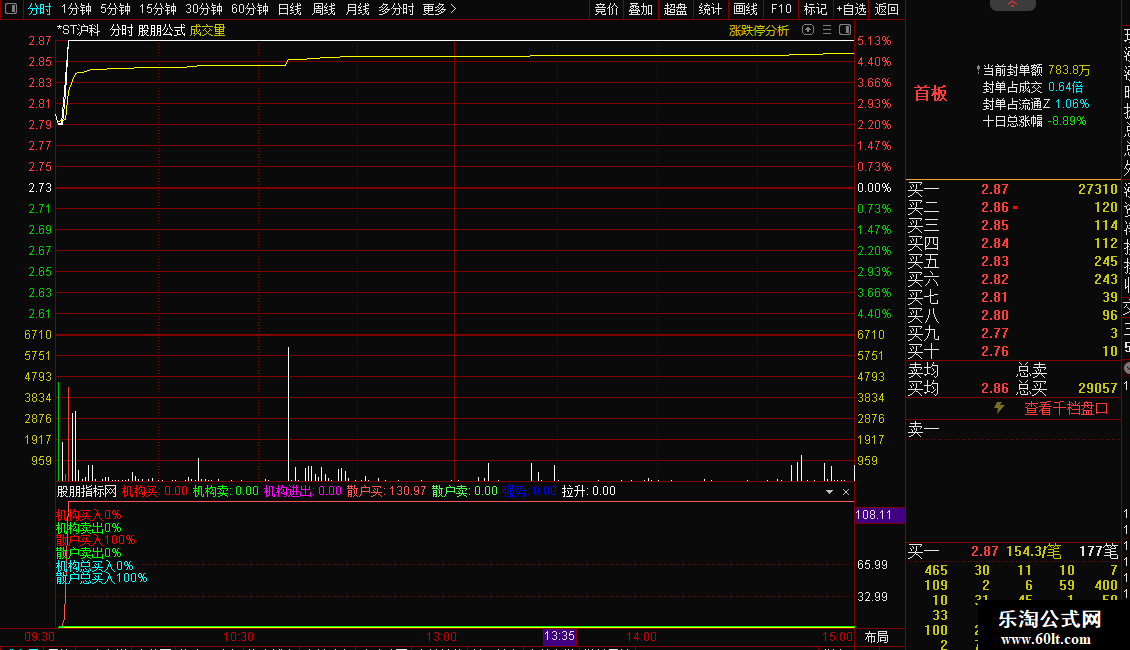Open the F10 company info
Screen dimensions: 1130x650
pyautogui.click(x=781, y=9)
